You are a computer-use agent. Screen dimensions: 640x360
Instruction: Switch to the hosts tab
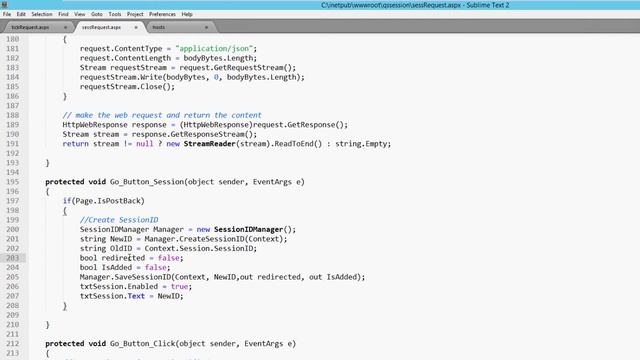click(x=158, y=27)
